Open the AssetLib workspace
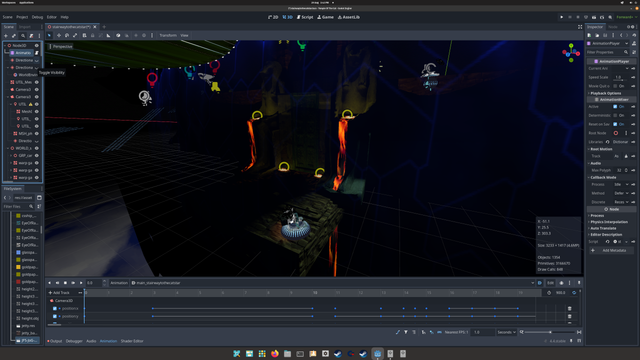The width and height of the screenshot is (640, 360). pyautogui.click(x=349, y=17)
